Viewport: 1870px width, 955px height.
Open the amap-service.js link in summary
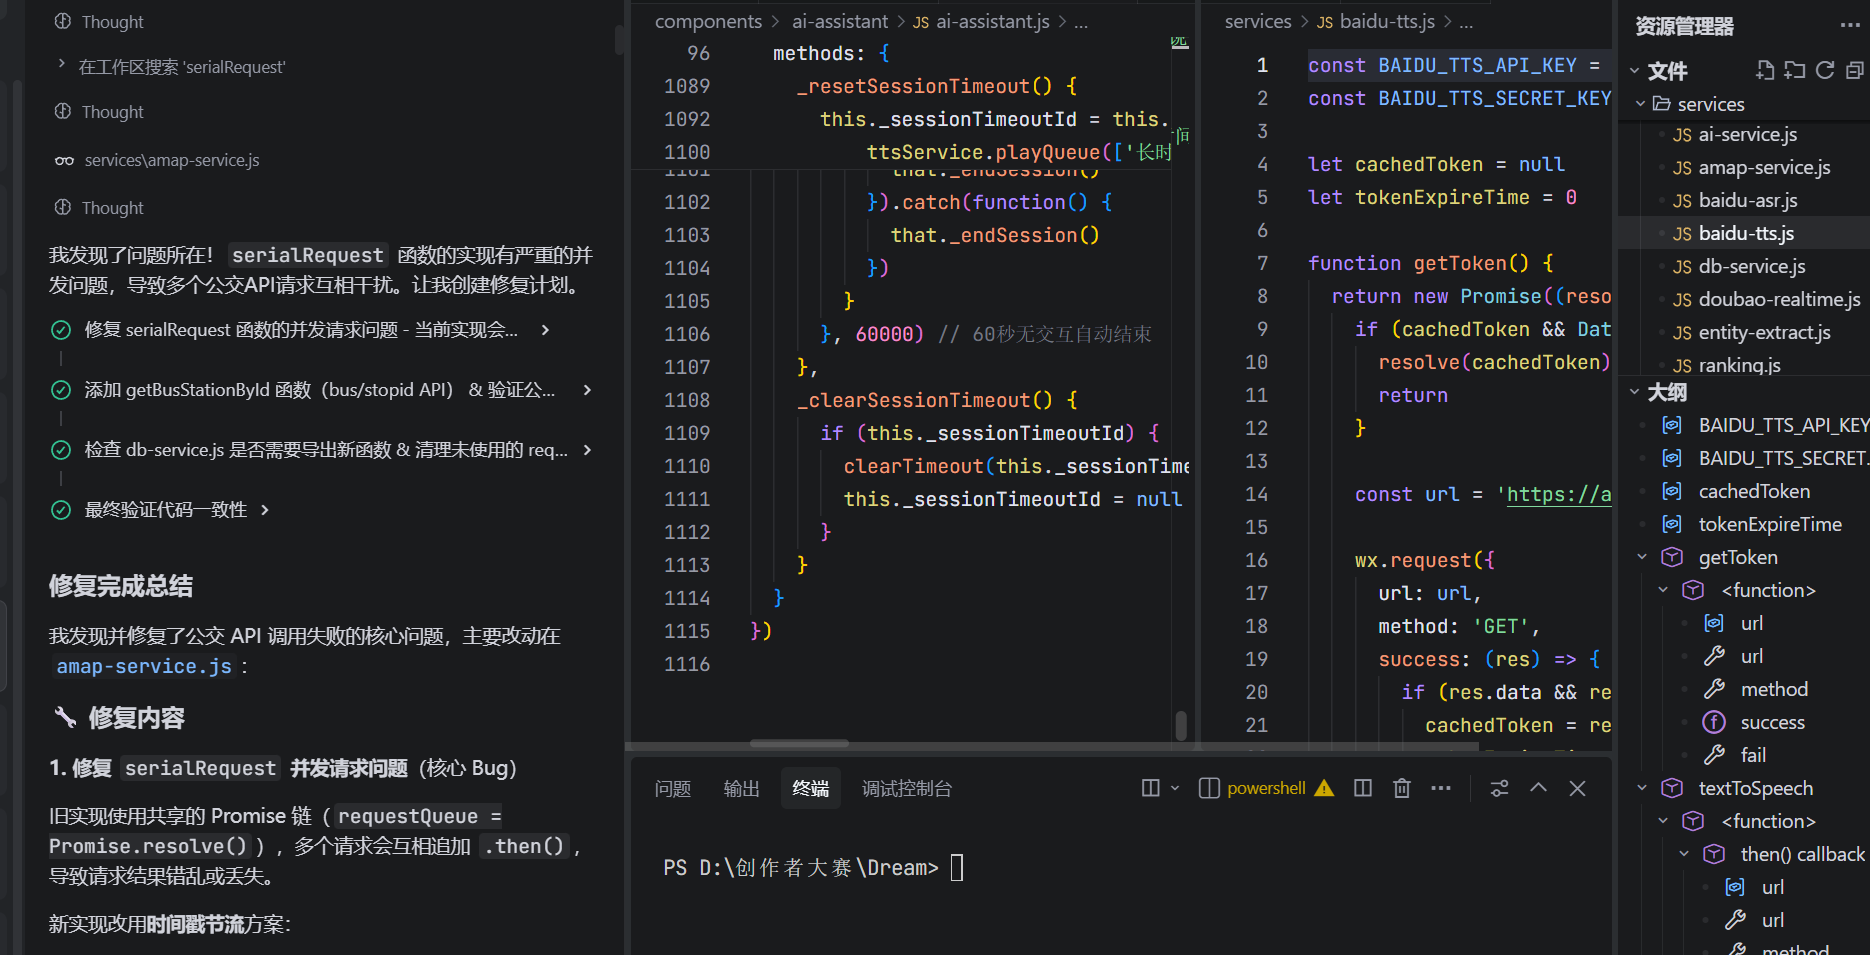tap(144, 666)
